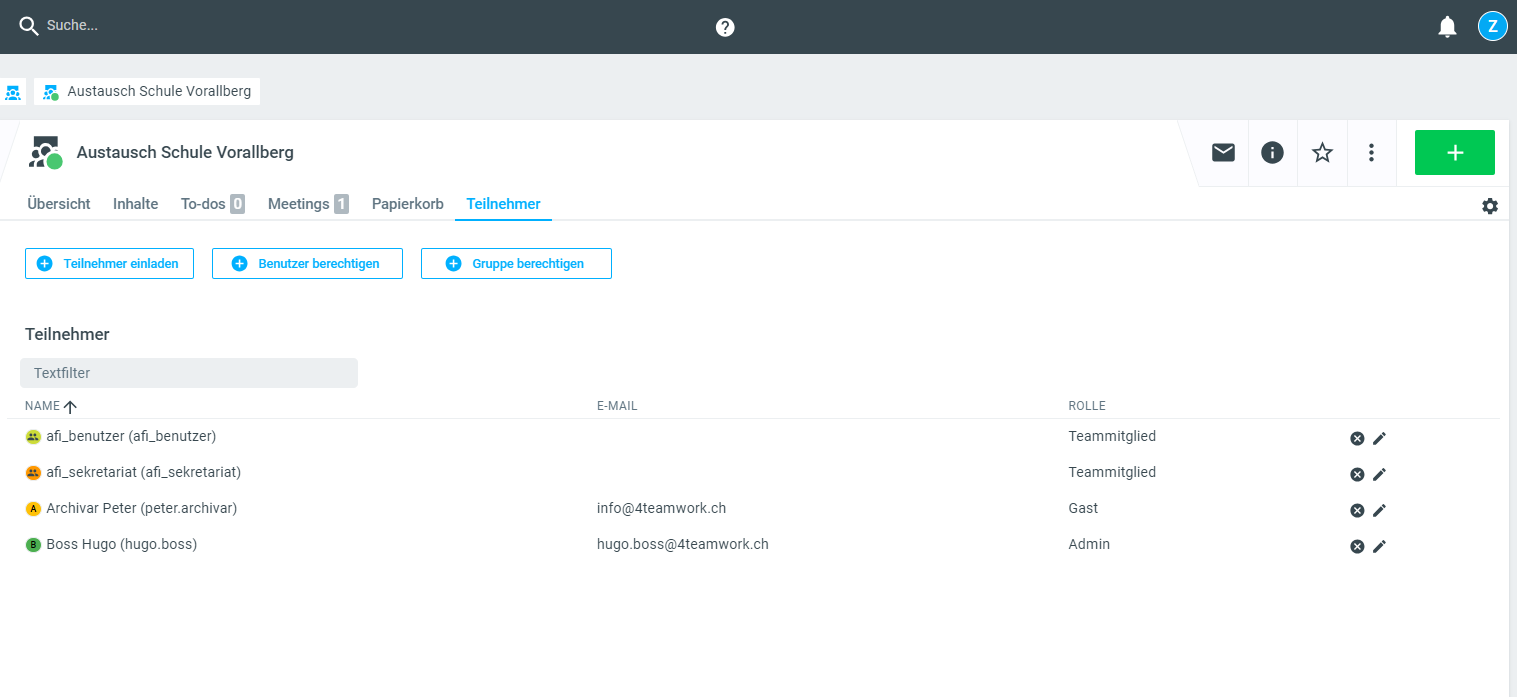Click the notification bell icon
The image size is (1517, 697).
[1447, 27]
